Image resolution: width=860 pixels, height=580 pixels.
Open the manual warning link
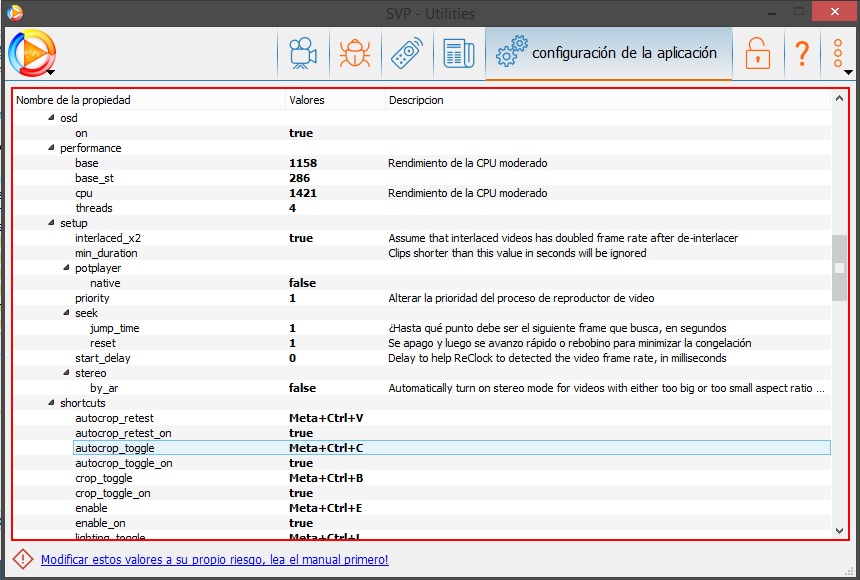214,560
